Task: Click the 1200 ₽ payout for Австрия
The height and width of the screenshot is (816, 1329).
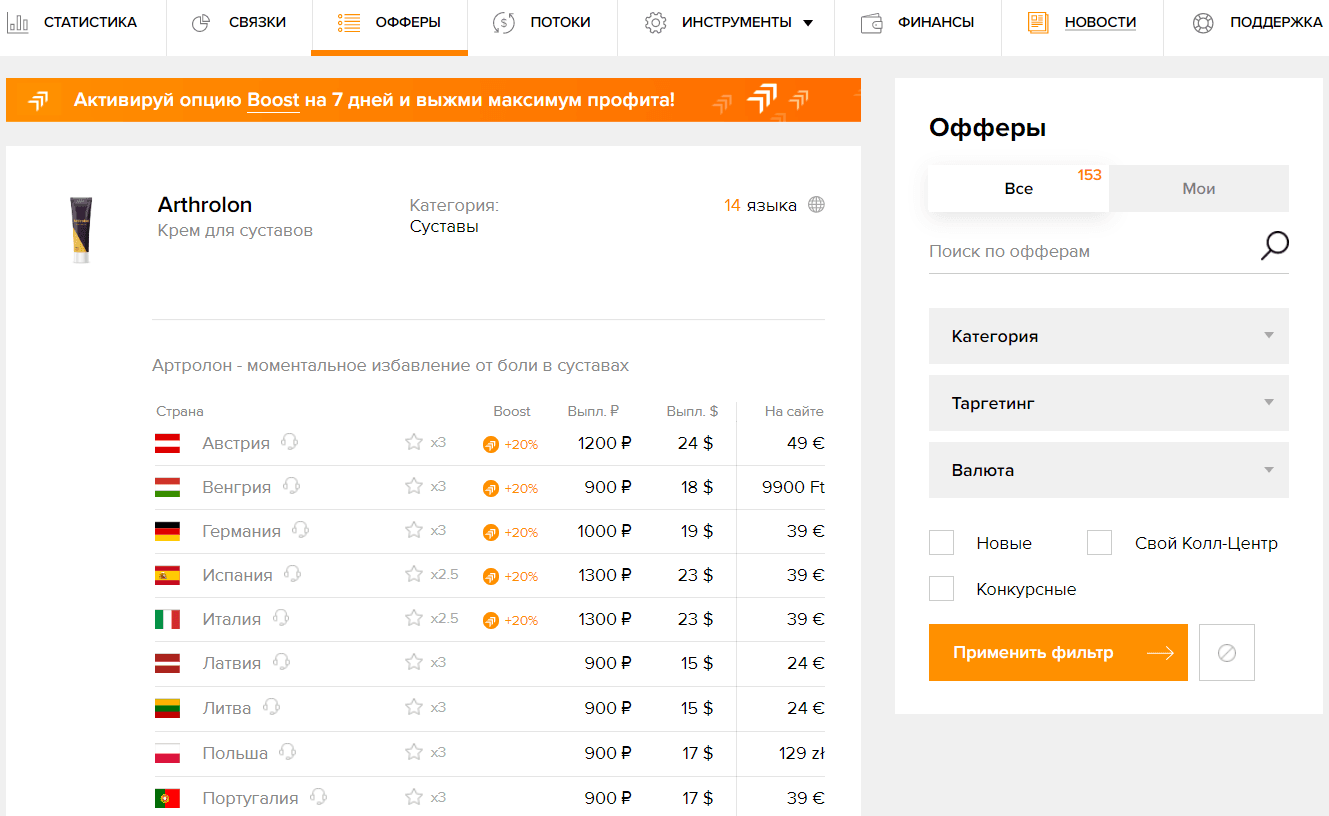Action: pos(604,443)
